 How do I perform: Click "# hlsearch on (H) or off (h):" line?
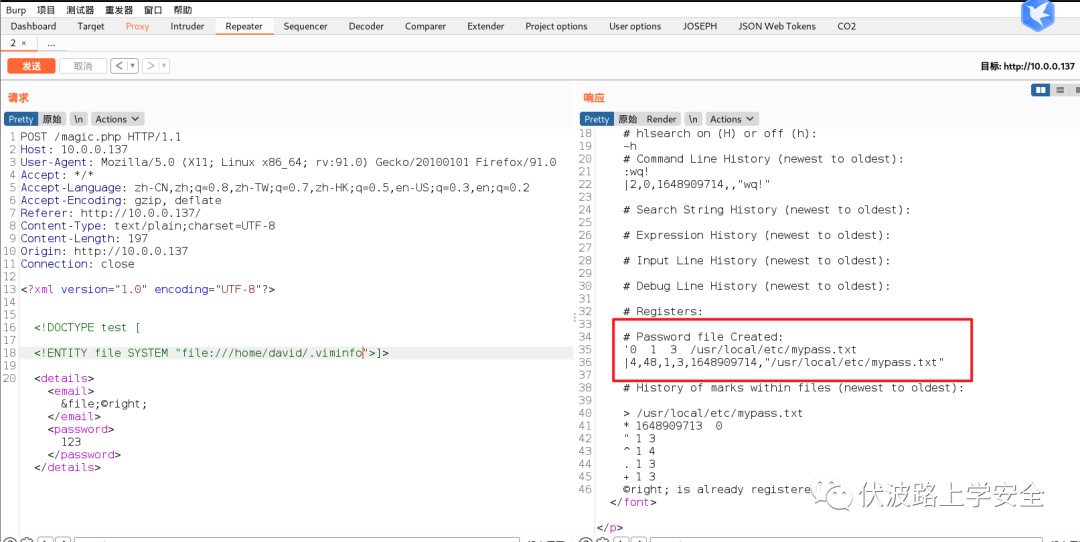click(x=720, y=133)
